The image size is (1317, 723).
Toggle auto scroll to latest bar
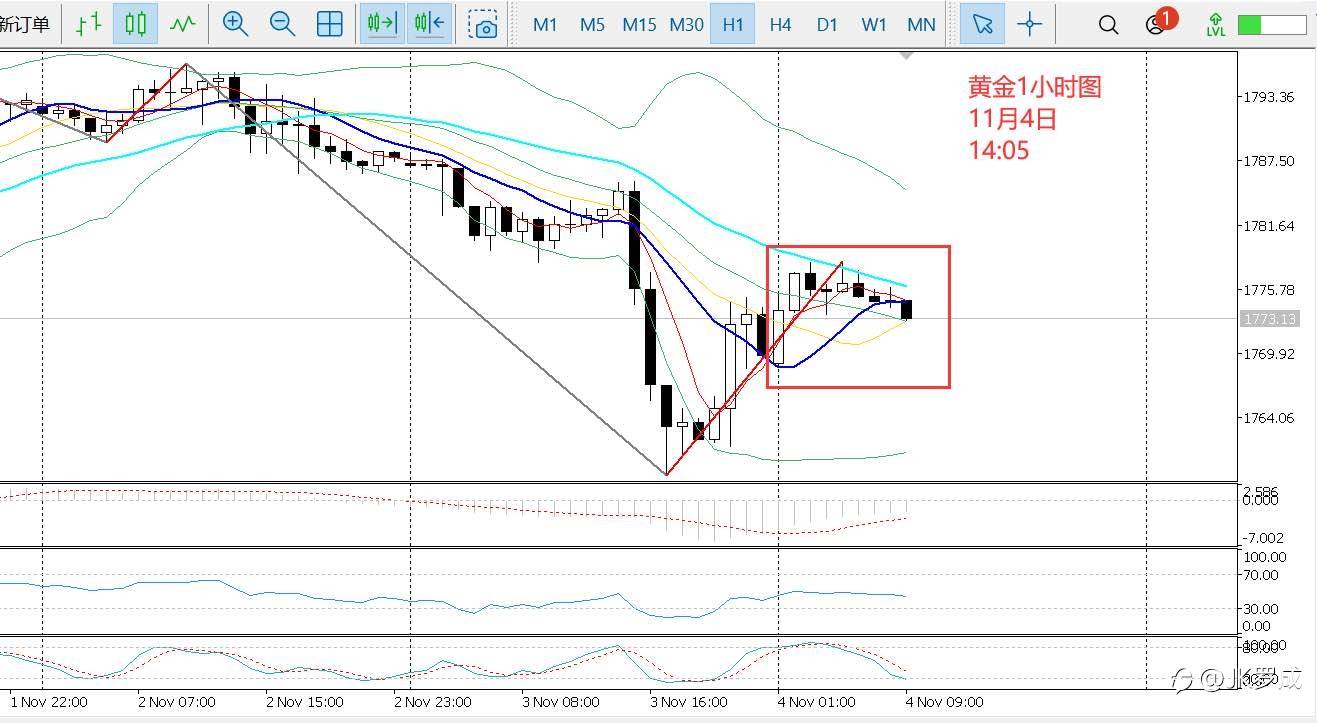383,24
